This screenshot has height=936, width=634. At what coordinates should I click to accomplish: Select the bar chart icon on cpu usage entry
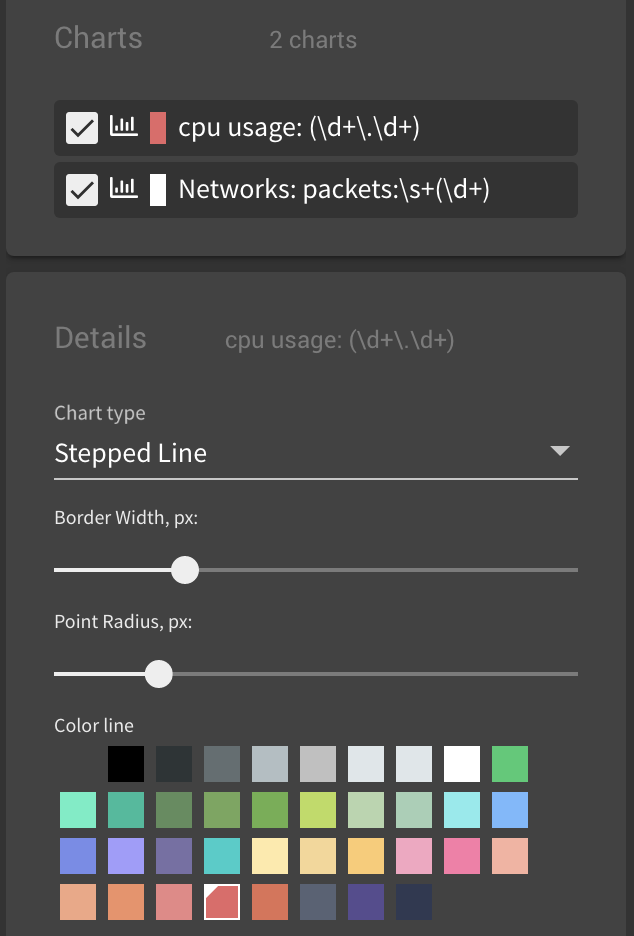[124, 127]
